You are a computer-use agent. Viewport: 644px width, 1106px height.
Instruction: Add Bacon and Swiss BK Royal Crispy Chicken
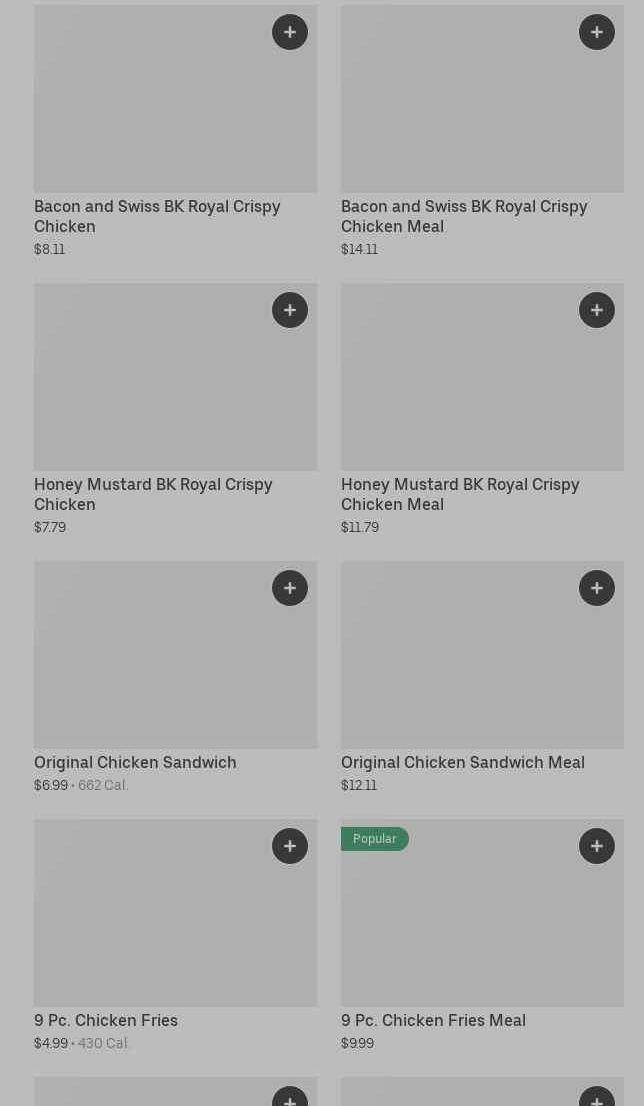pos(290,32)
